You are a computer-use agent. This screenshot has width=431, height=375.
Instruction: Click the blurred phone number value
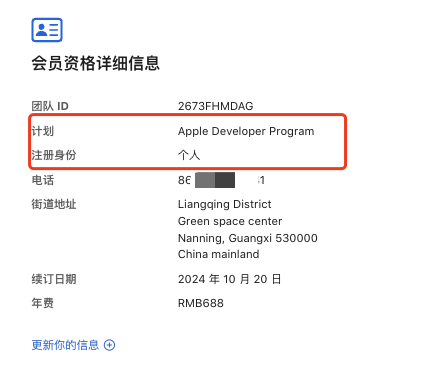pyautogui.click(x=221, y=180)
